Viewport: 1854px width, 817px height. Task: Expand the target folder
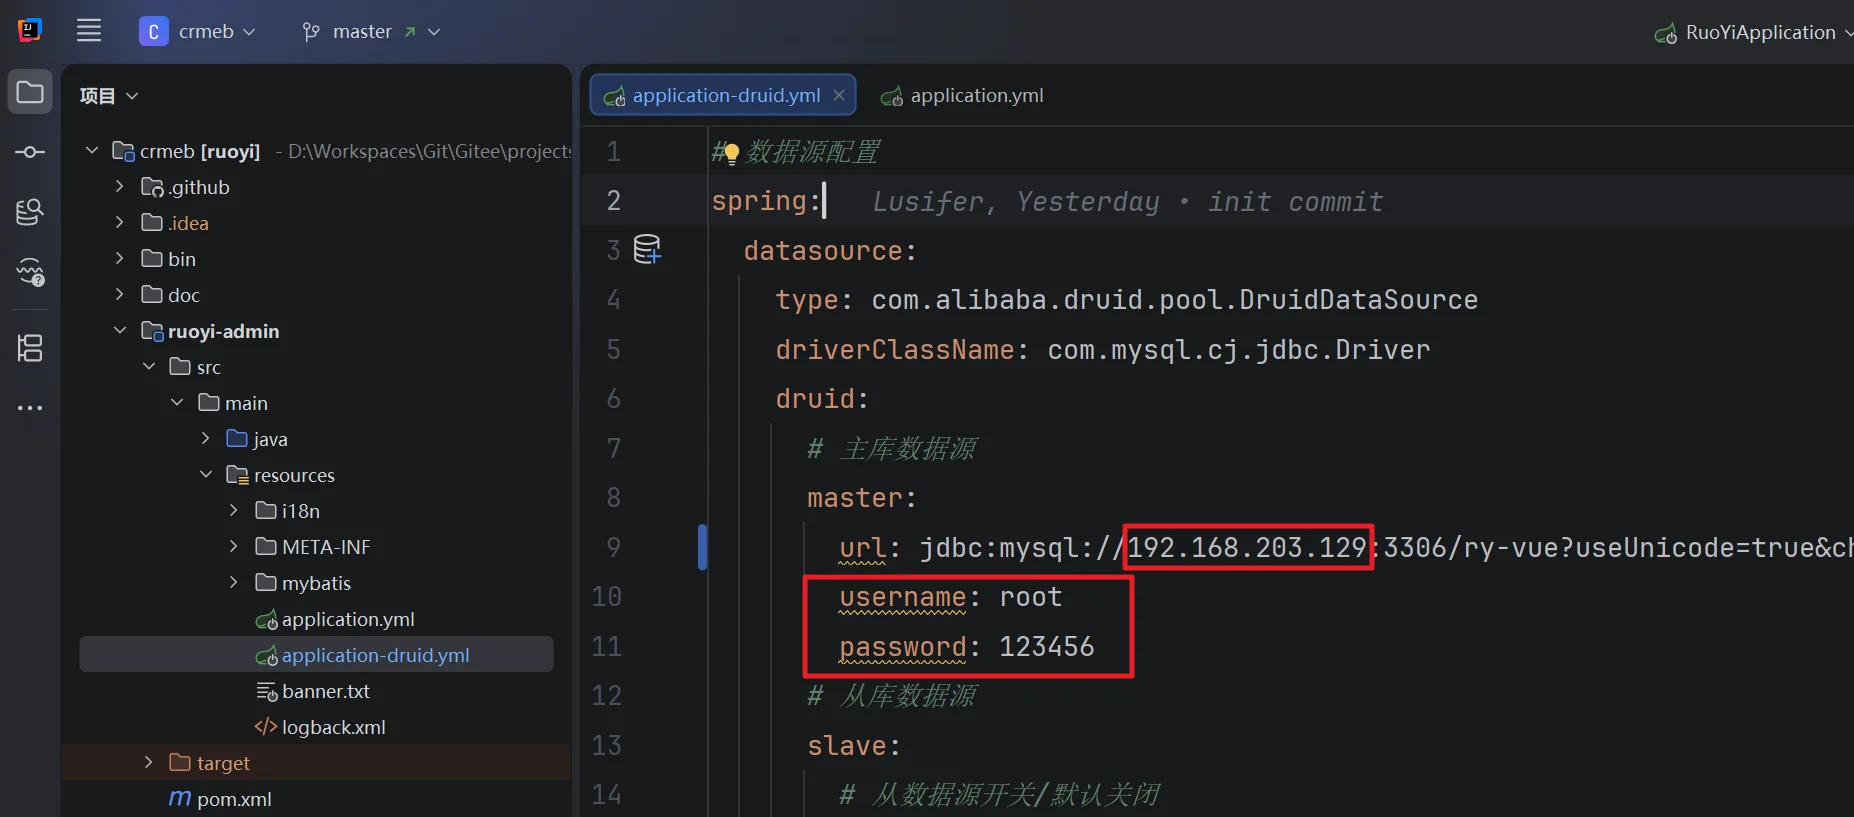[x=149, y=762]
